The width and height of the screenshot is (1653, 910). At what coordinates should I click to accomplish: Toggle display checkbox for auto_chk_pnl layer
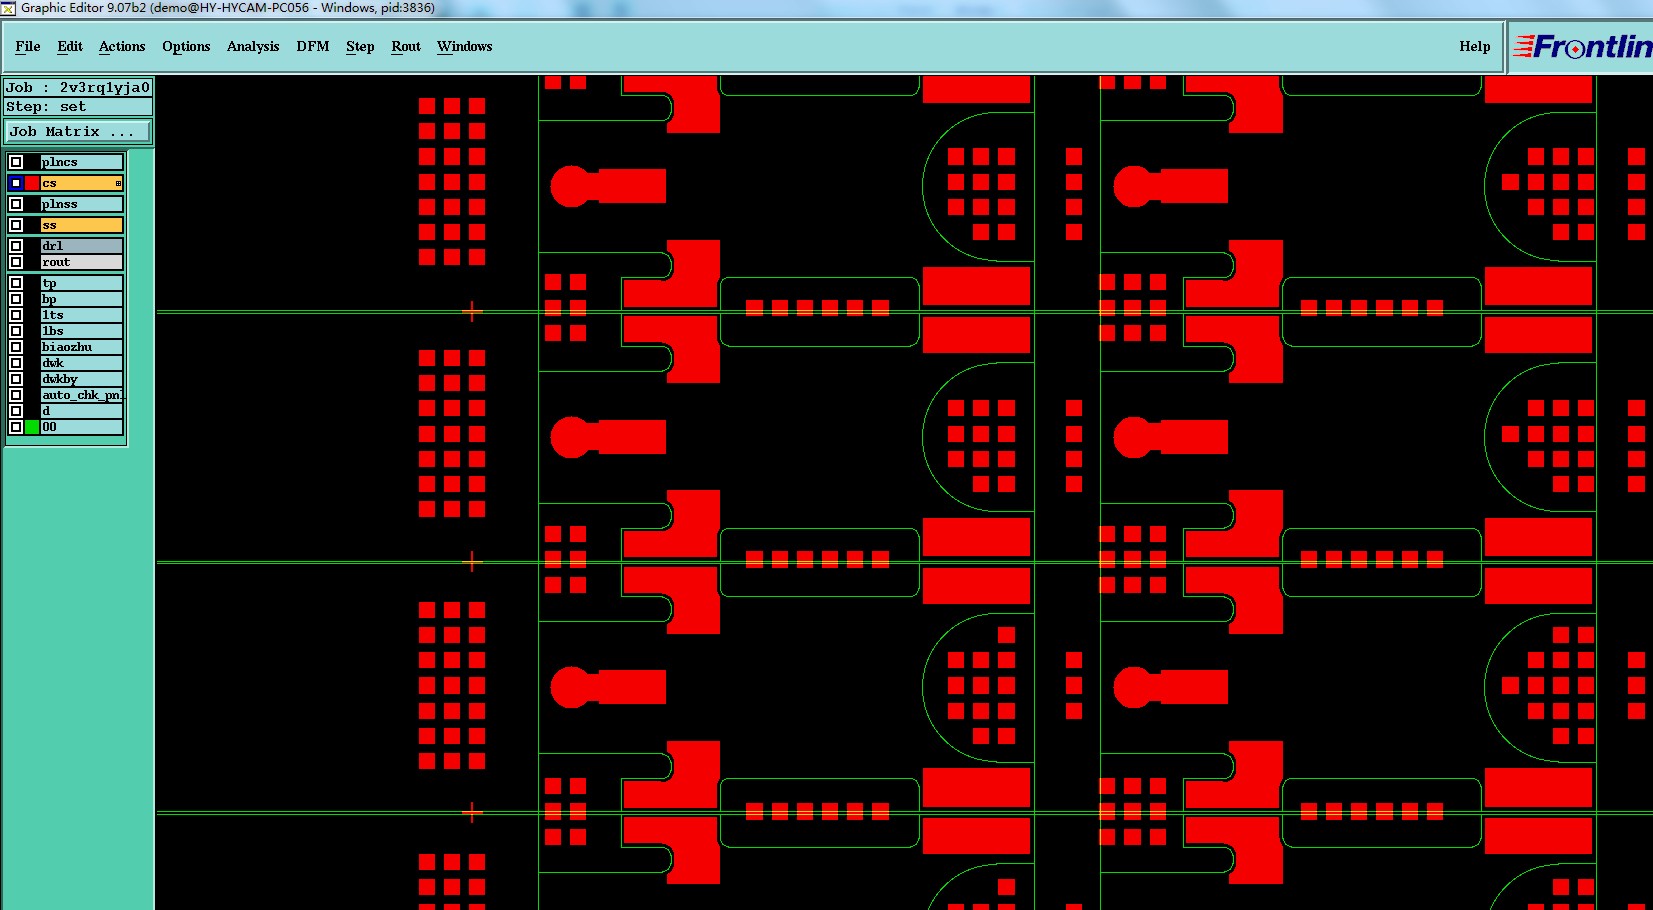tap(16, 395)
